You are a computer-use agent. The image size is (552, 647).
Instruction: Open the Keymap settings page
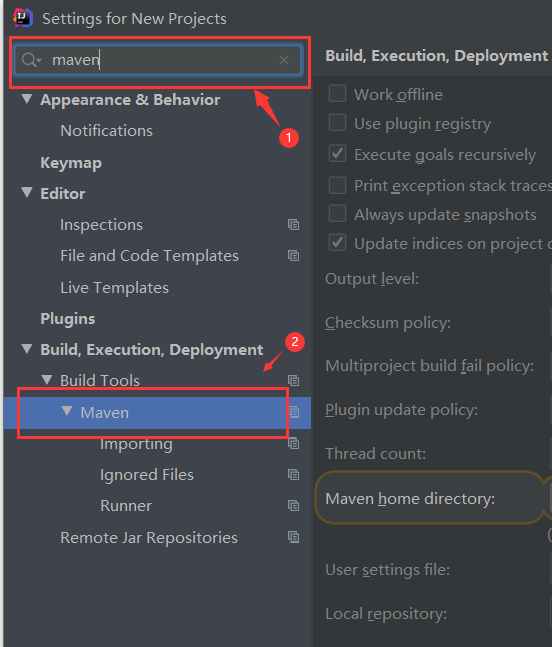tap(71, 163)
